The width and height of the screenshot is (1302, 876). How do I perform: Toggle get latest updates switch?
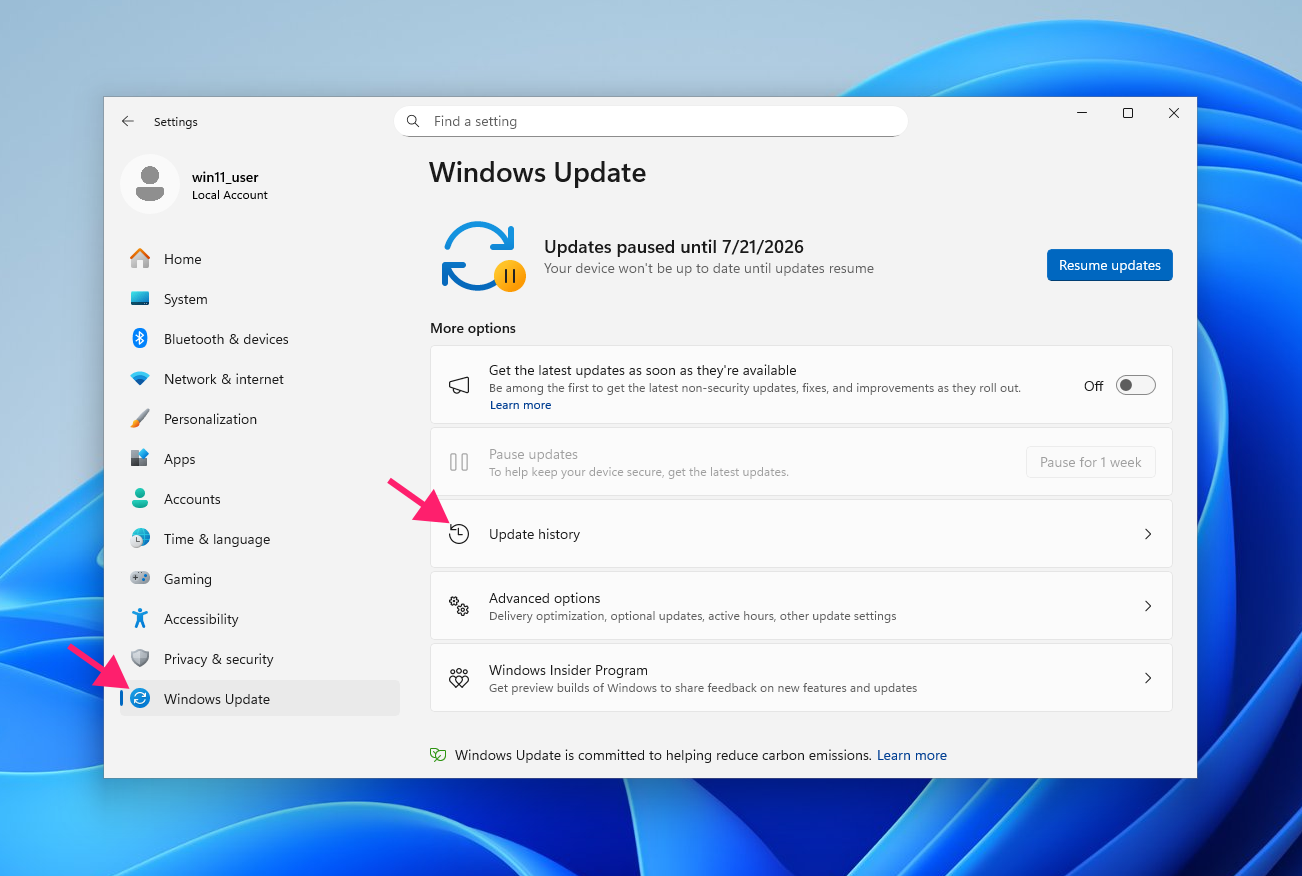(x=1135, y=385)
